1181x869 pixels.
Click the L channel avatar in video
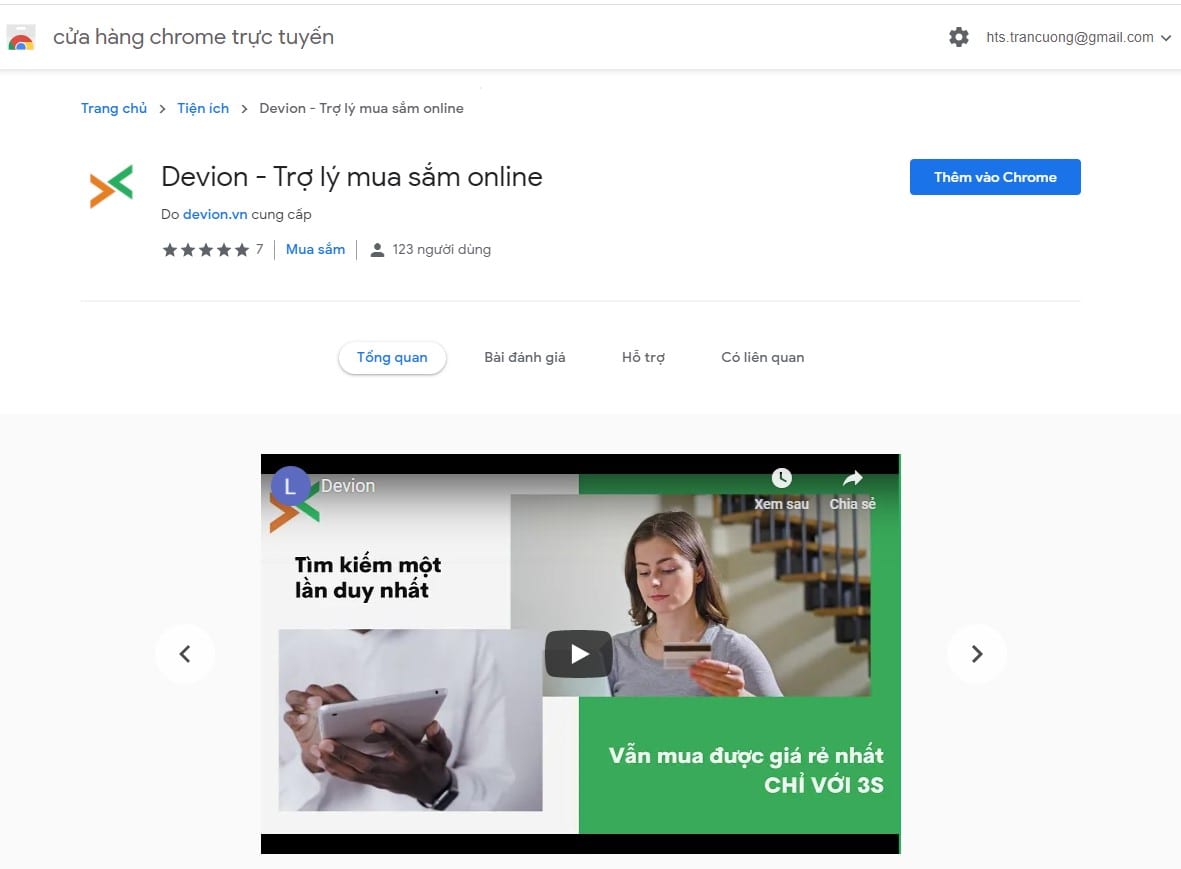[x=290, y=486]
